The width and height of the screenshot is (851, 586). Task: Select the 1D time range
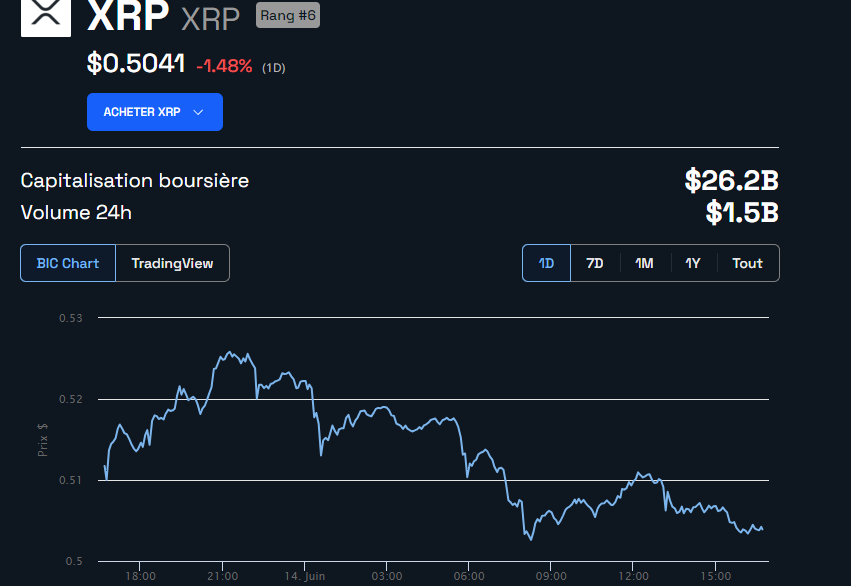(x=546, y=263)
